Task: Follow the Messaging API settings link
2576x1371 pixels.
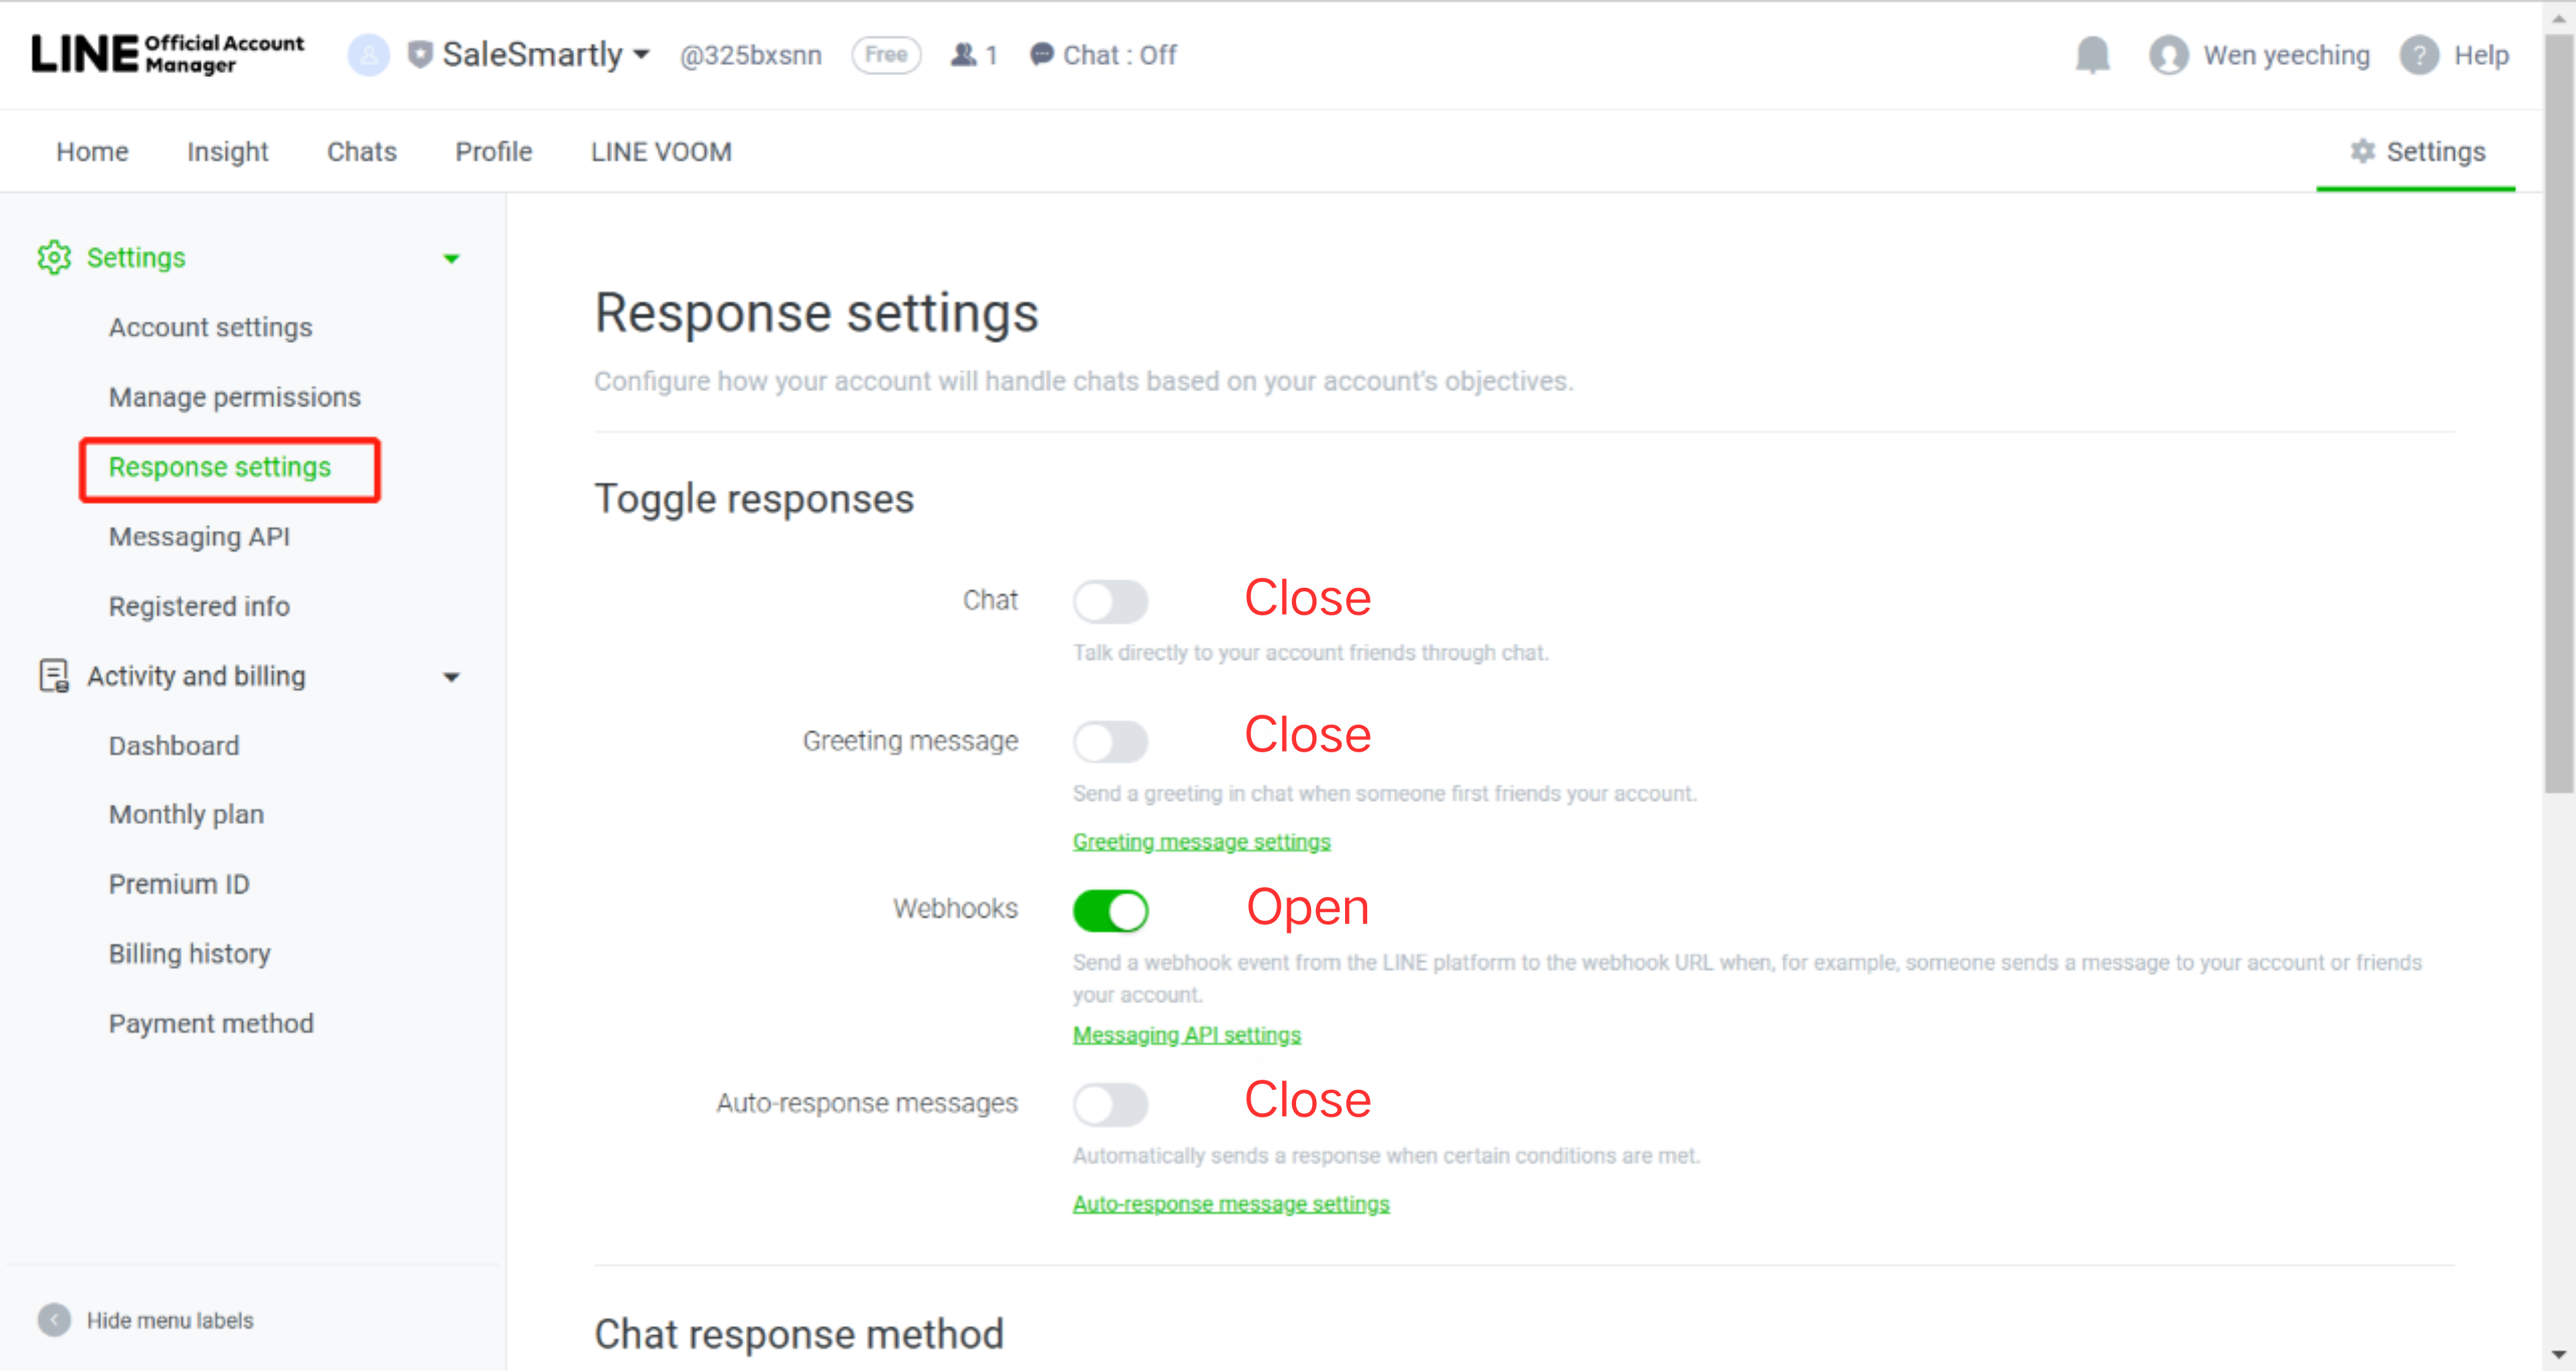Action: point(1186,1034)
